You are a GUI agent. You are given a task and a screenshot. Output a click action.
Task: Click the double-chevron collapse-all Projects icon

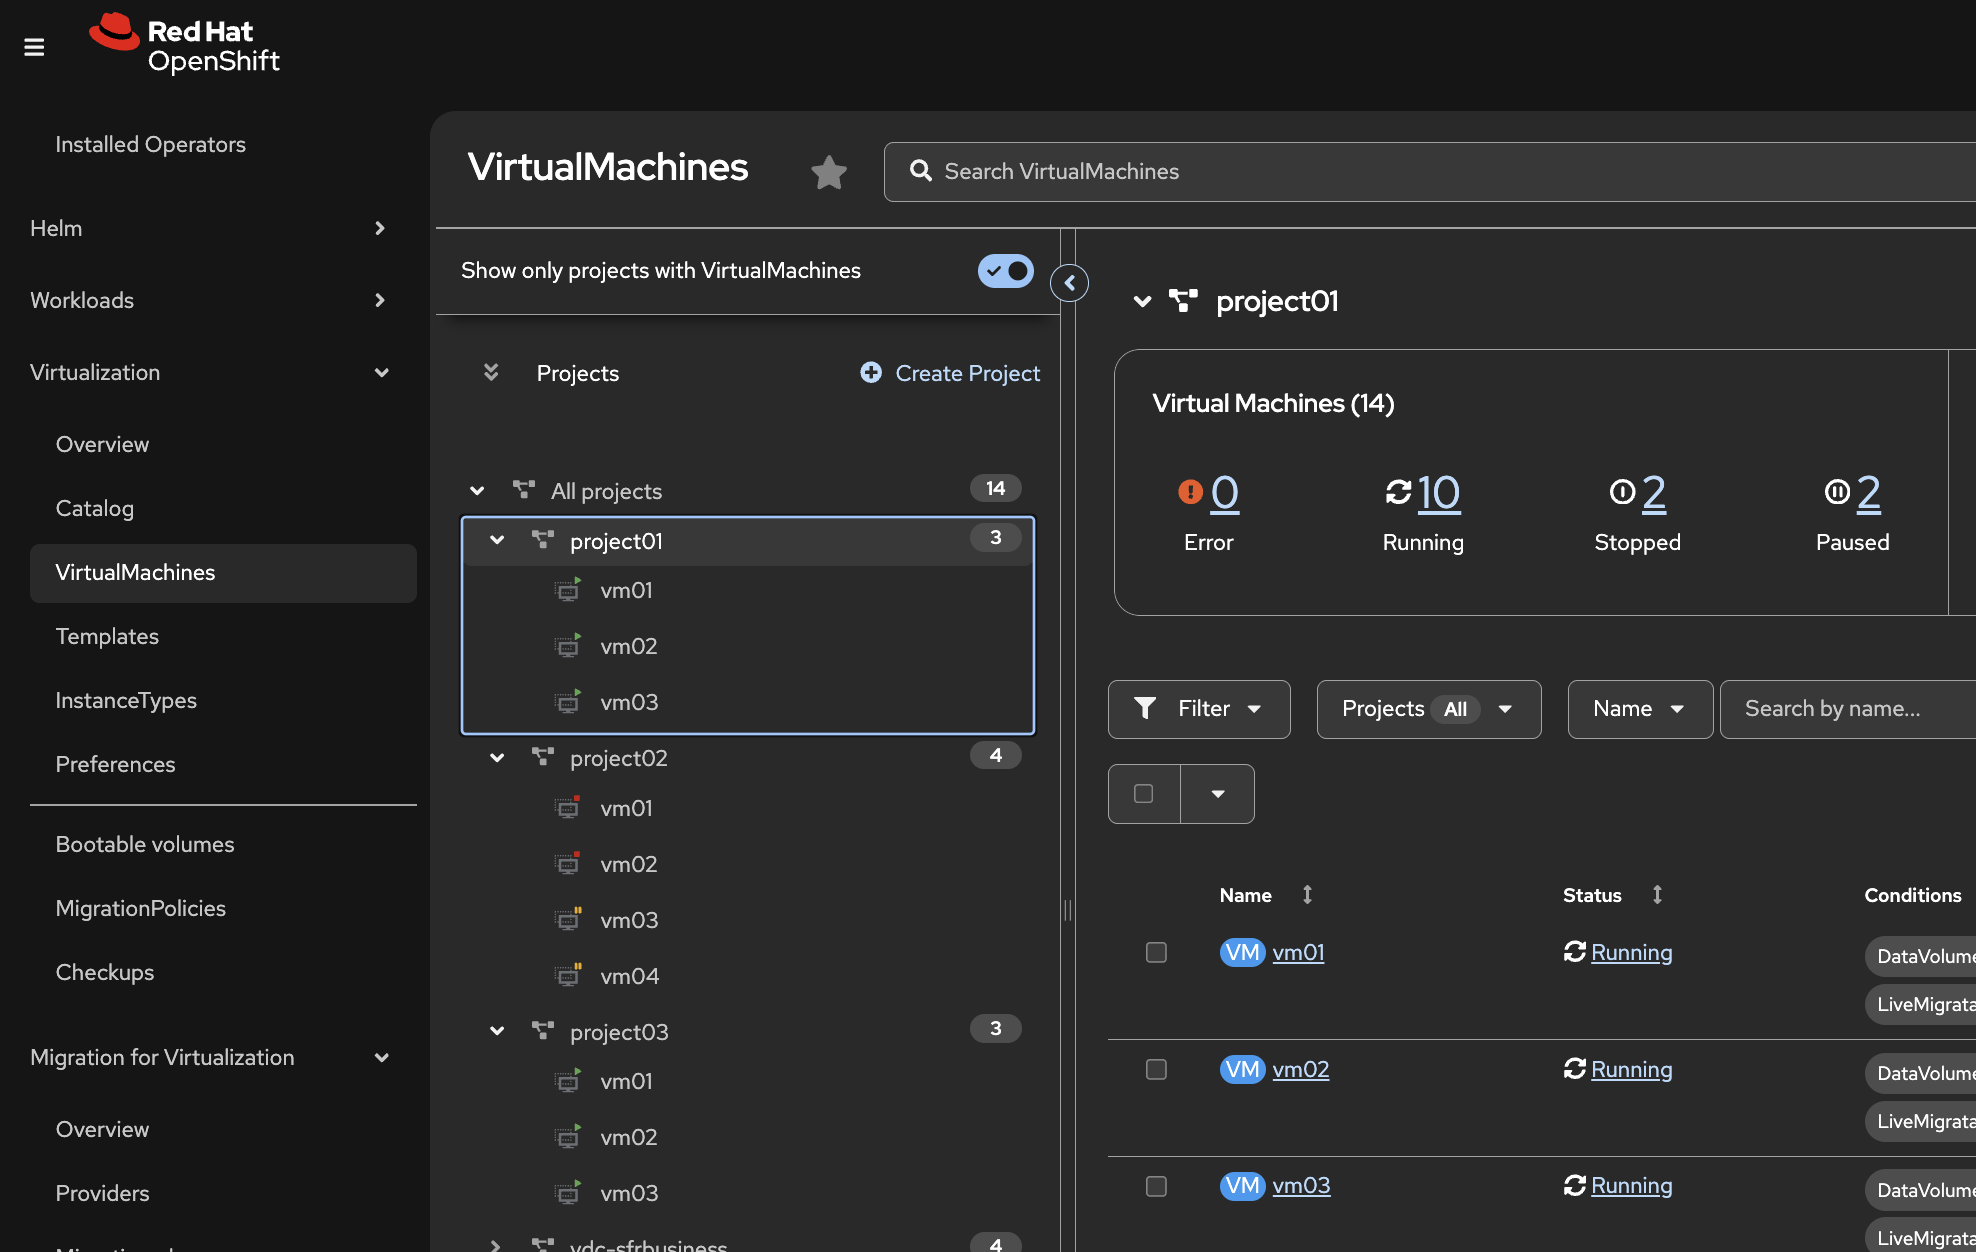(x=491, y=373)
